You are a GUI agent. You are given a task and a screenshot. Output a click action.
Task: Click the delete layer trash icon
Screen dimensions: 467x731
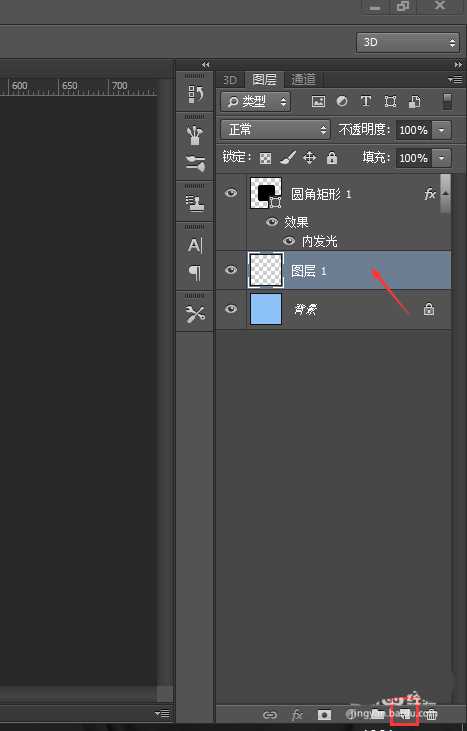coord(432,714)
